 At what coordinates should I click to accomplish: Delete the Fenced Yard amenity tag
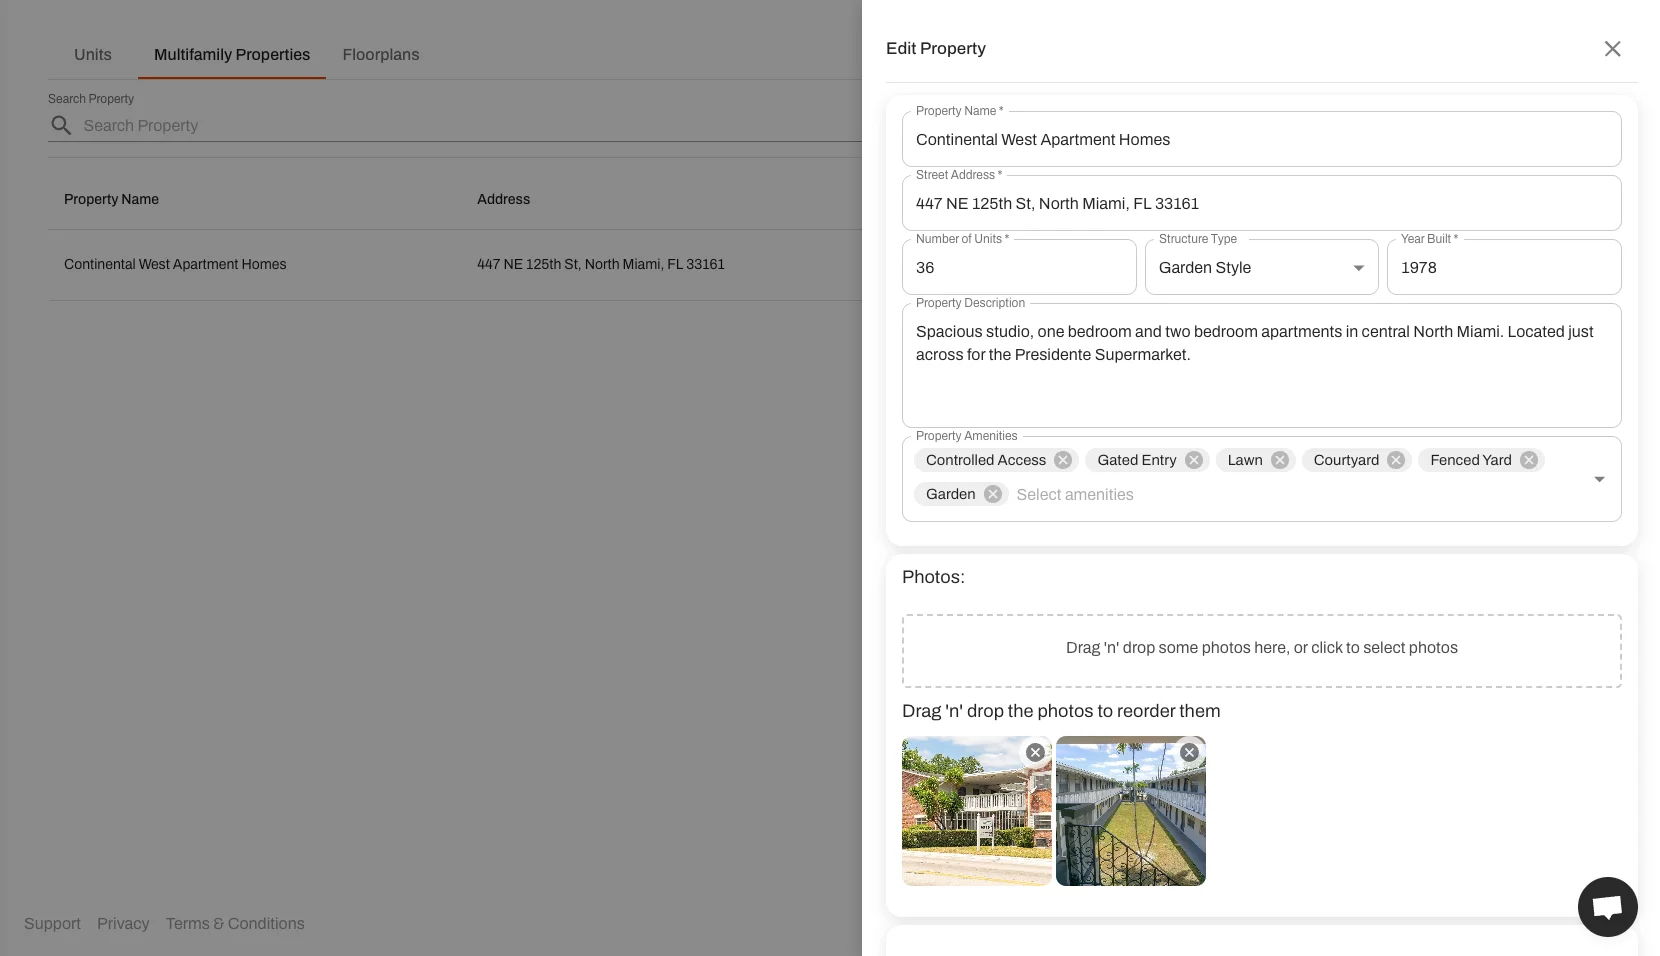pyautogui.click(x=1529, y=460)
